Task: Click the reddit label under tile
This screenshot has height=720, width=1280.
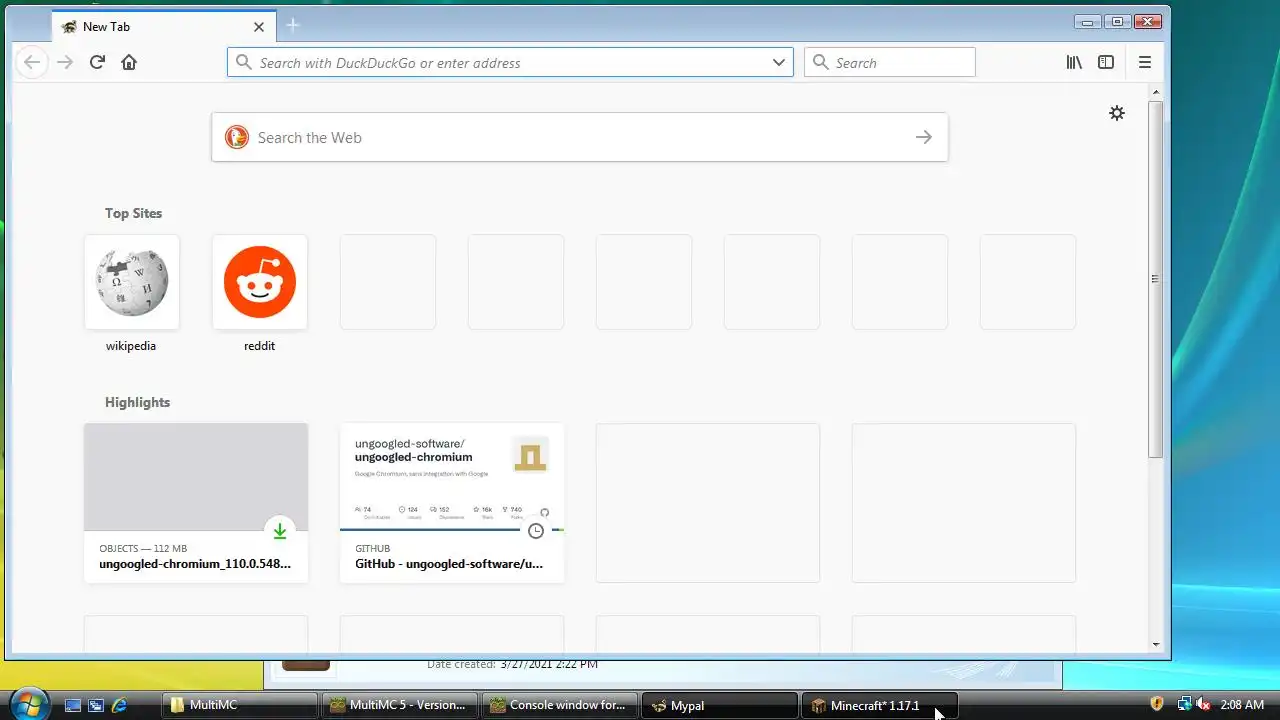Action: [259, 346]
